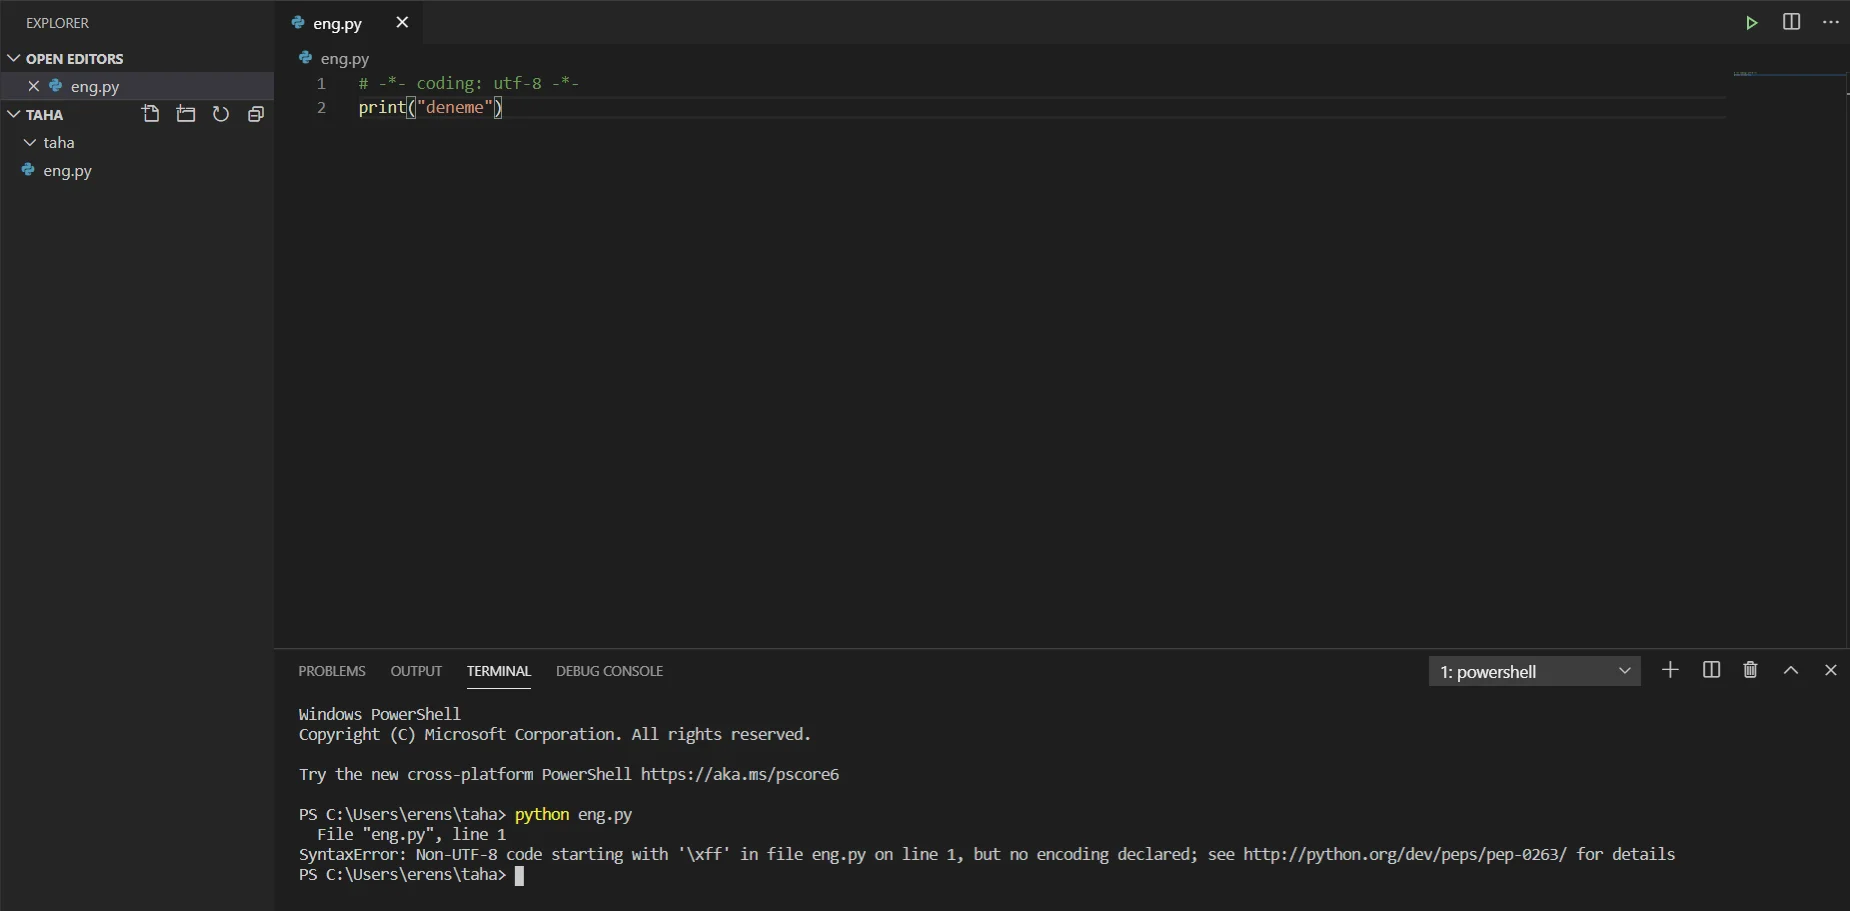Viewport: 1850px width, 911px height.
Task: Collapse the OPEN EDITORS section
Action: (14, 59)
